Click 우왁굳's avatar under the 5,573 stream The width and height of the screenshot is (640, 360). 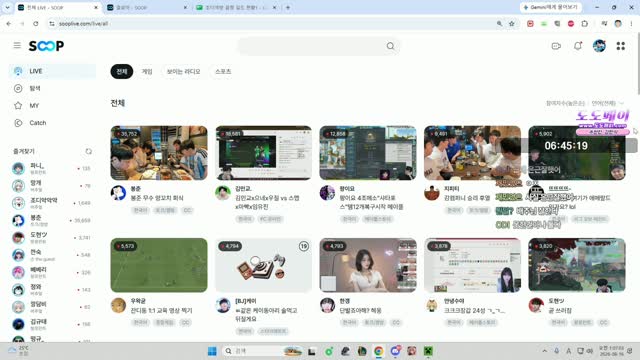(118, 305)
